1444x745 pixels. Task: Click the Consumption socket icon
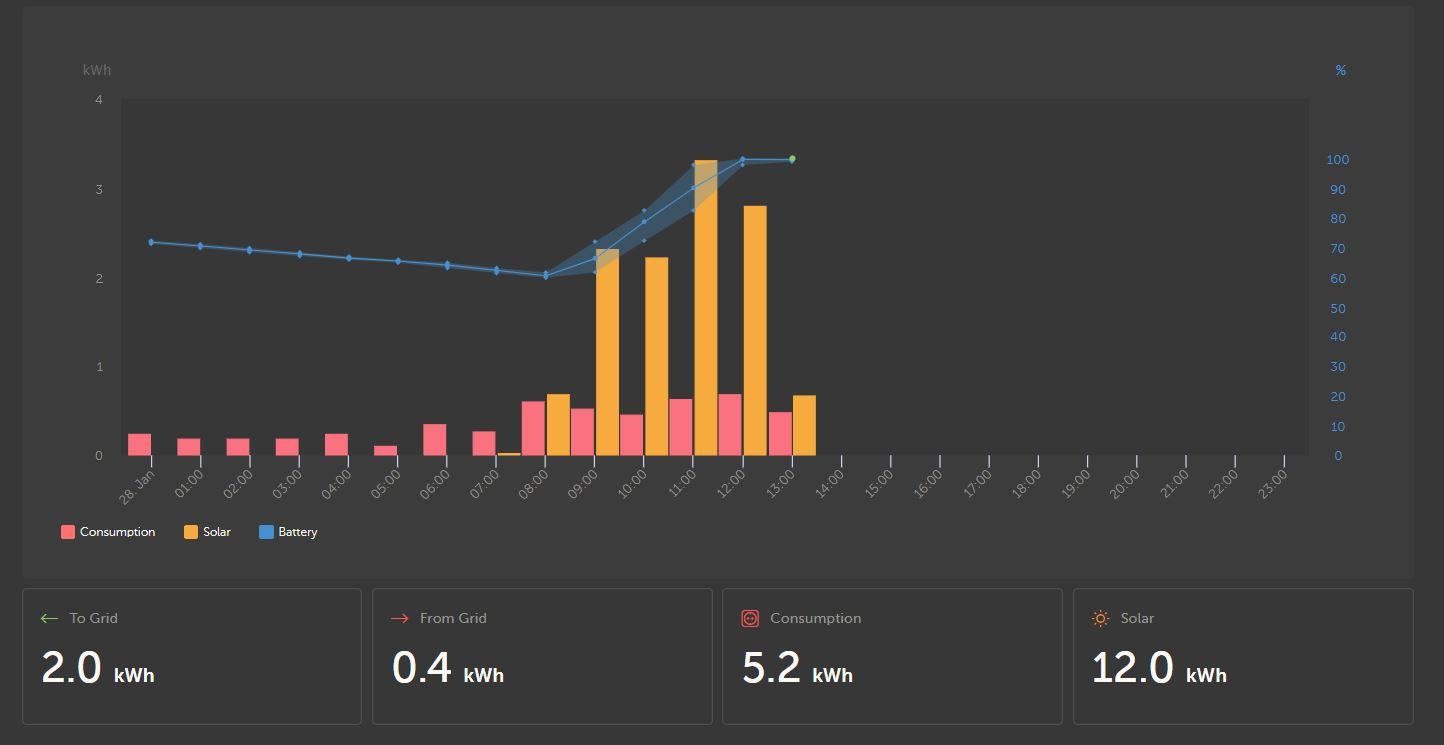(750, 619)
